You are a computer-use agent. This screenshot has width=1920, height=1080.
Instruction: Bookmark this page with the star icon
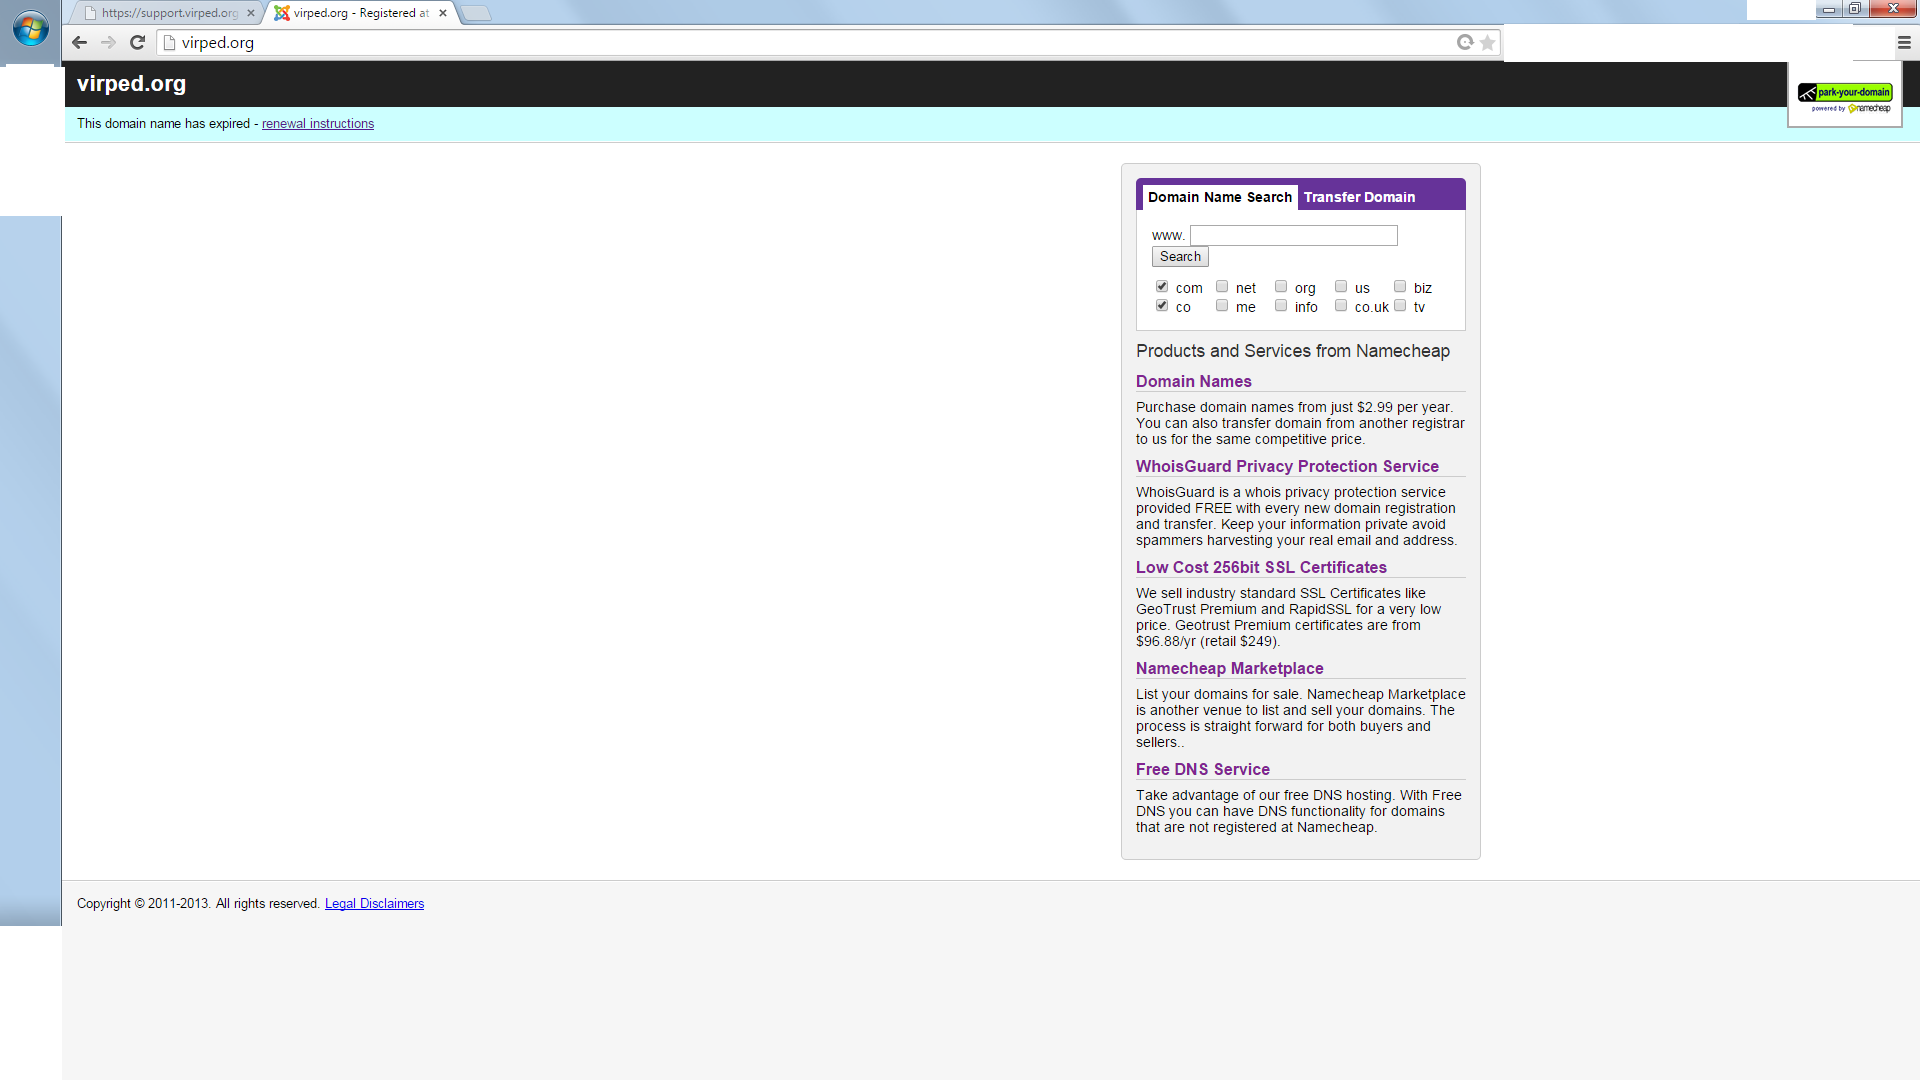[x=1487, y=42]
